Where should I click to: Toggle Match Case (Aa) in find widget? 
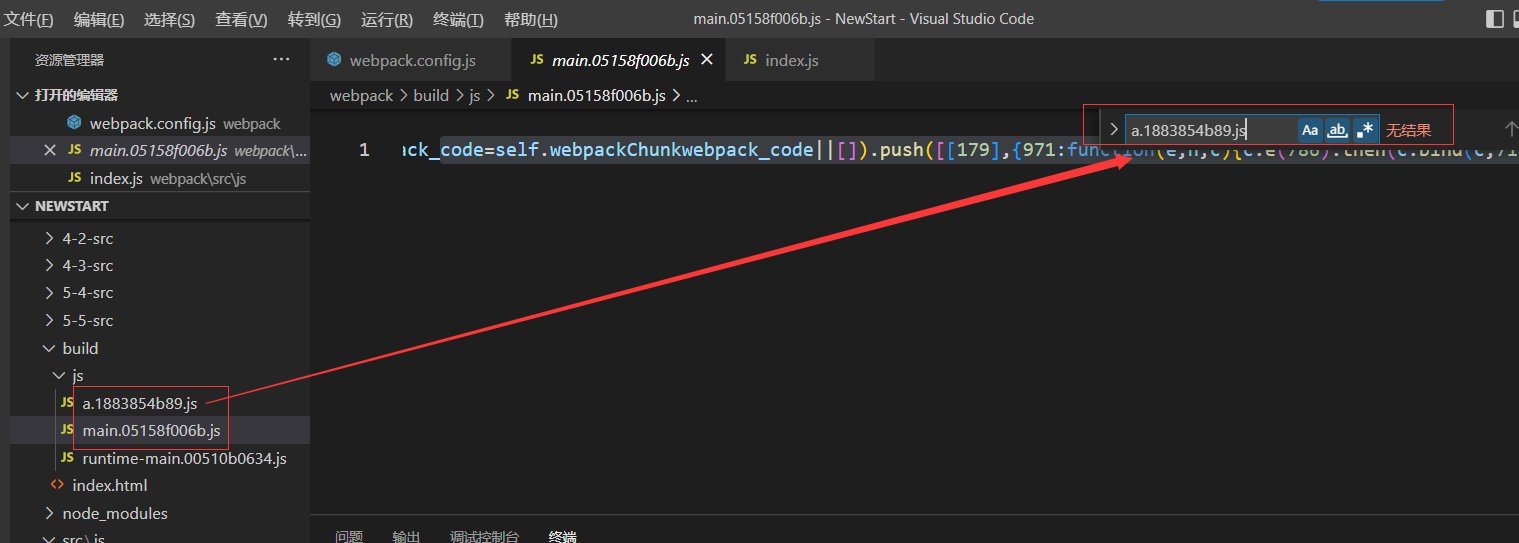click(1310, 130)
